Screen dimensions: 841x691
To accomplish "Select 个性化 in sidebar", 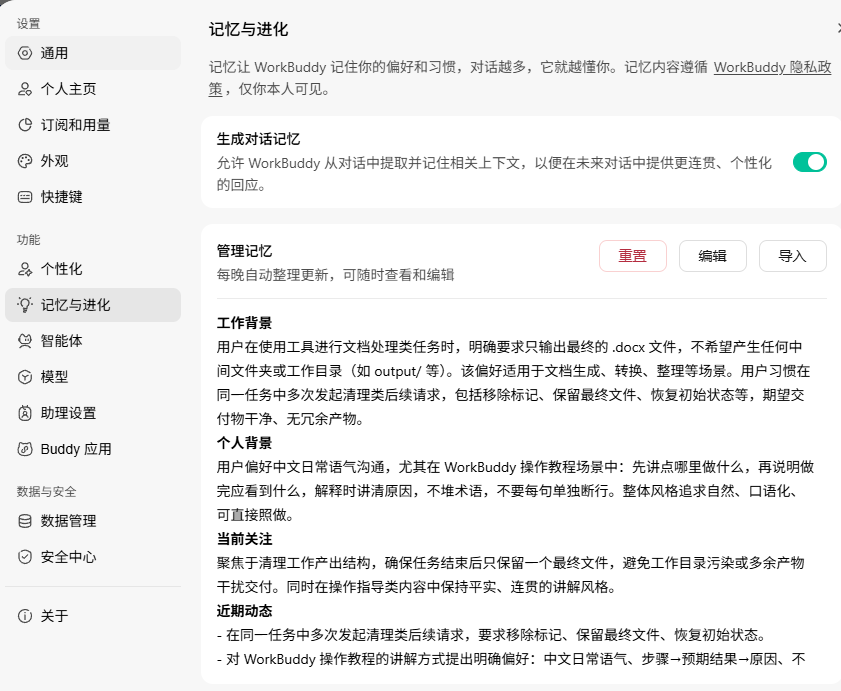I will [x=93, y=269].
